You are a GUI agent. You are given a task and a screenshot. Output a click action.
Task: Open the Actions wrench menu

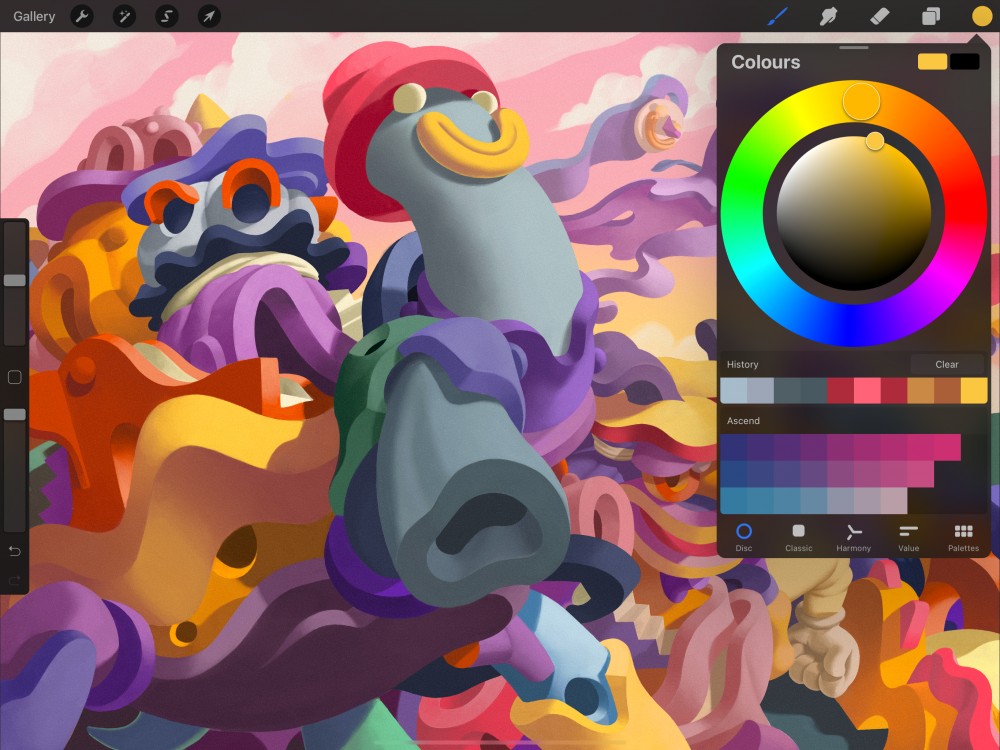coord(82,16)
